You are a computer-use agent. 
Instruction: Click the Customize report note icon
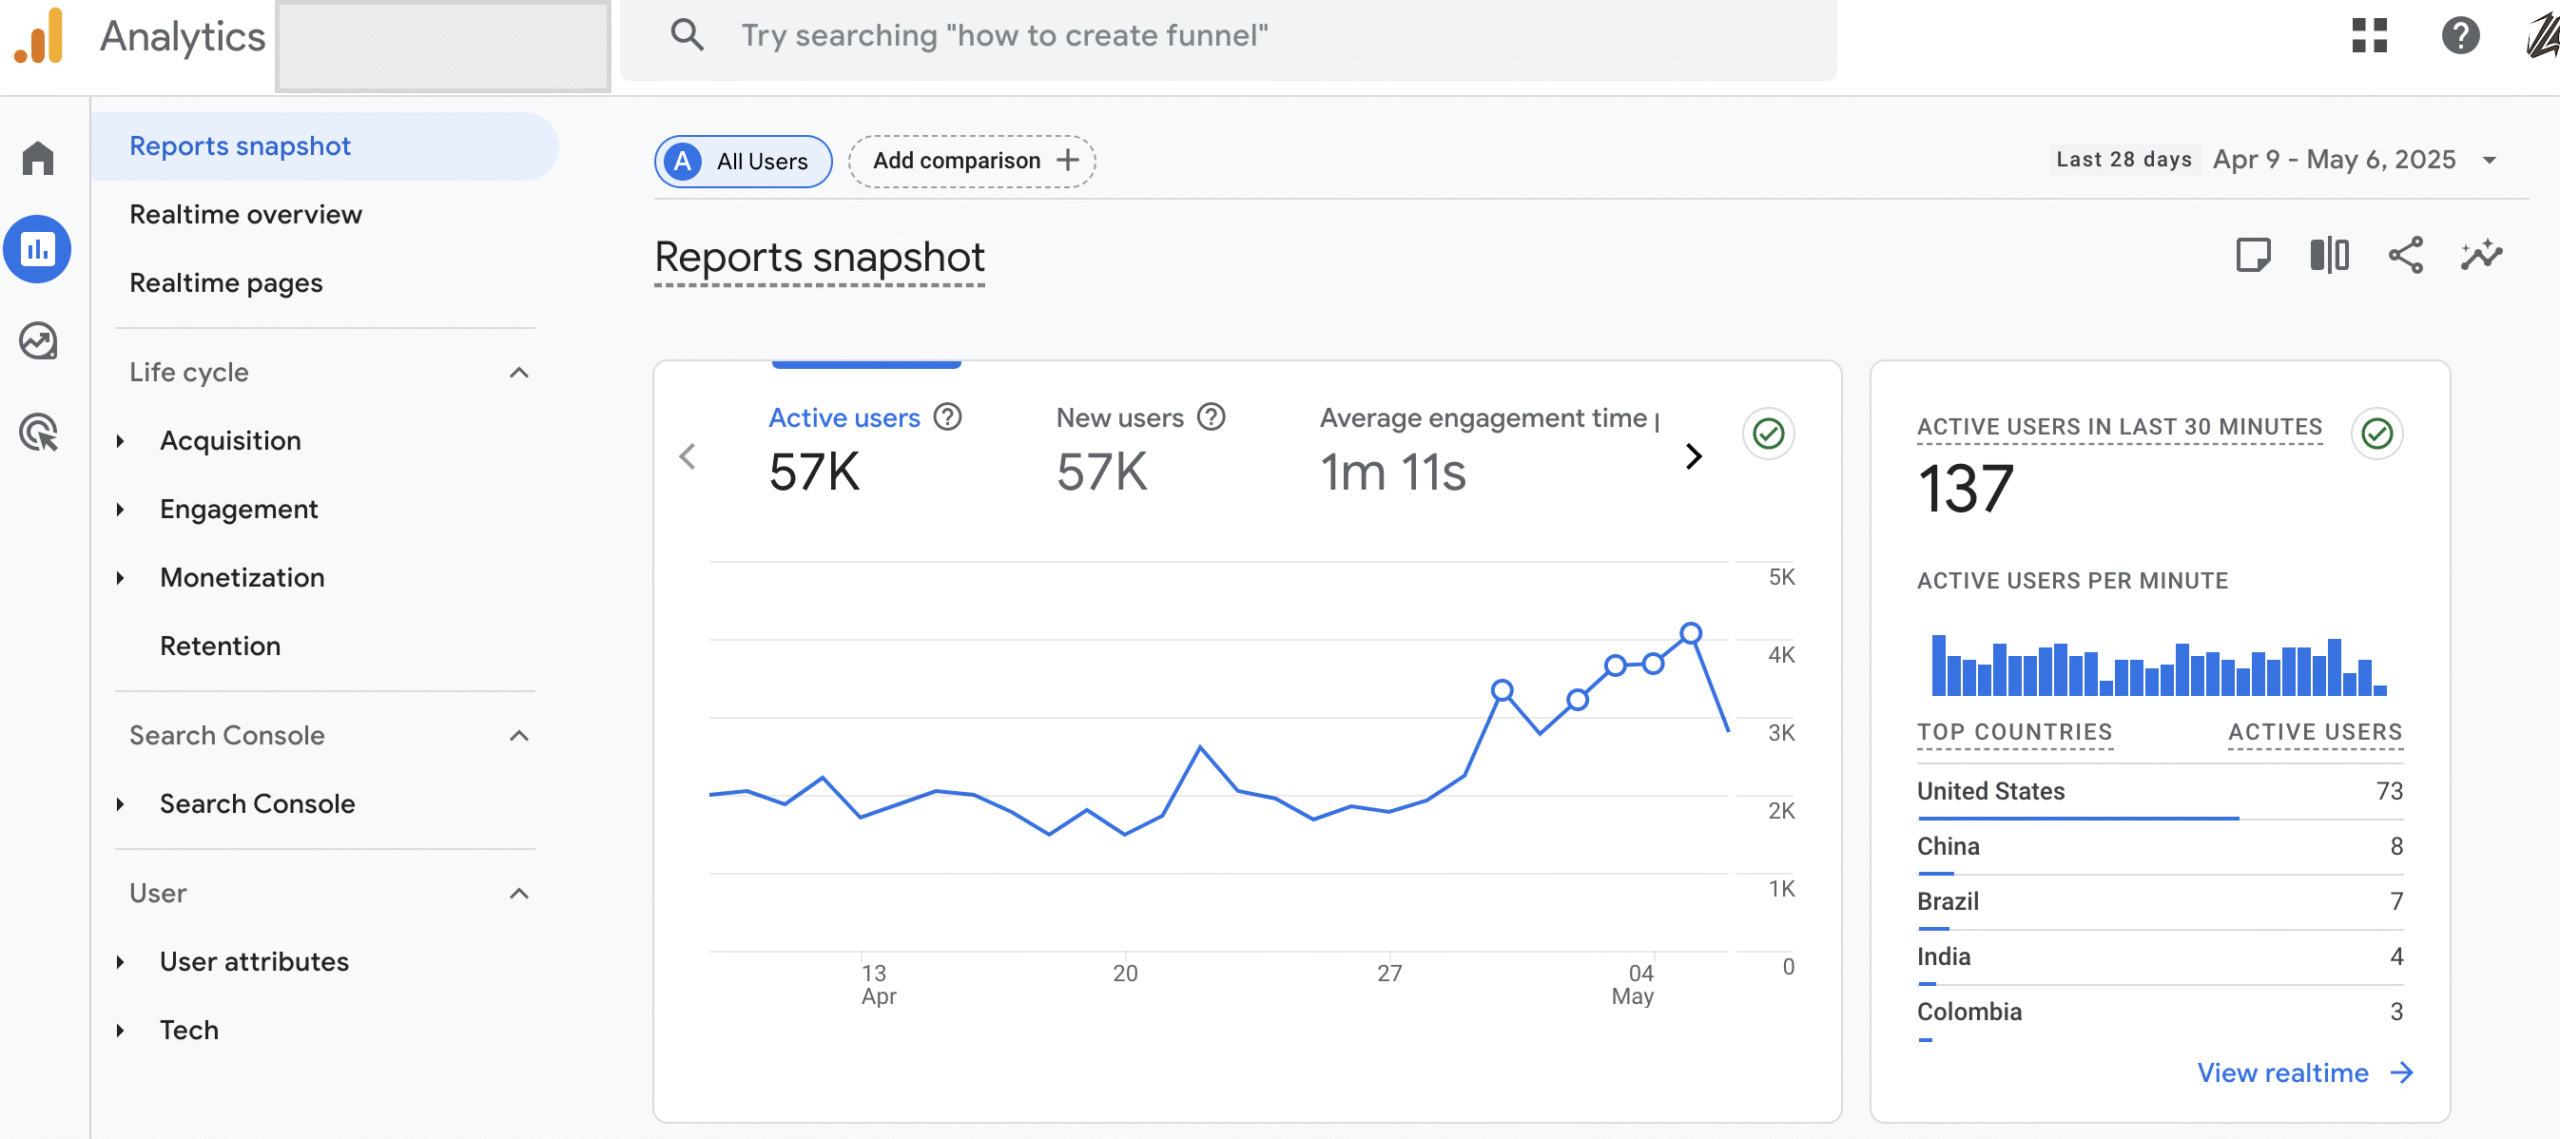pos(2253,255)
